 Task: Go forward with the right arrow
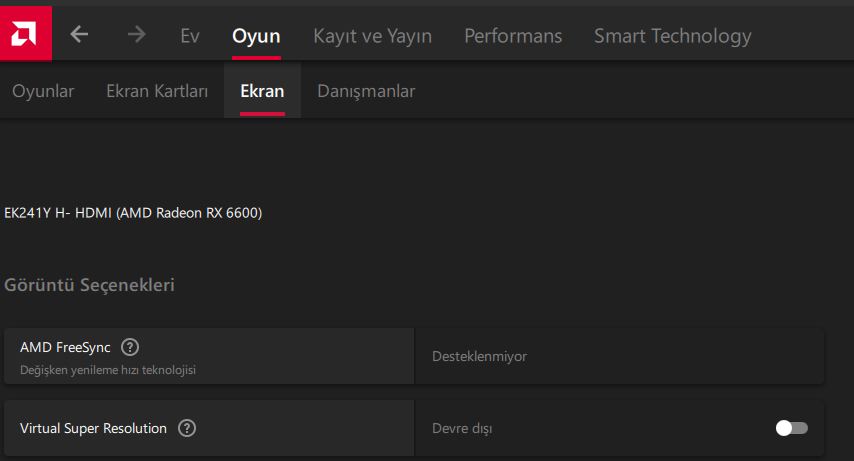pyautogui.click(x=136, y=34)
